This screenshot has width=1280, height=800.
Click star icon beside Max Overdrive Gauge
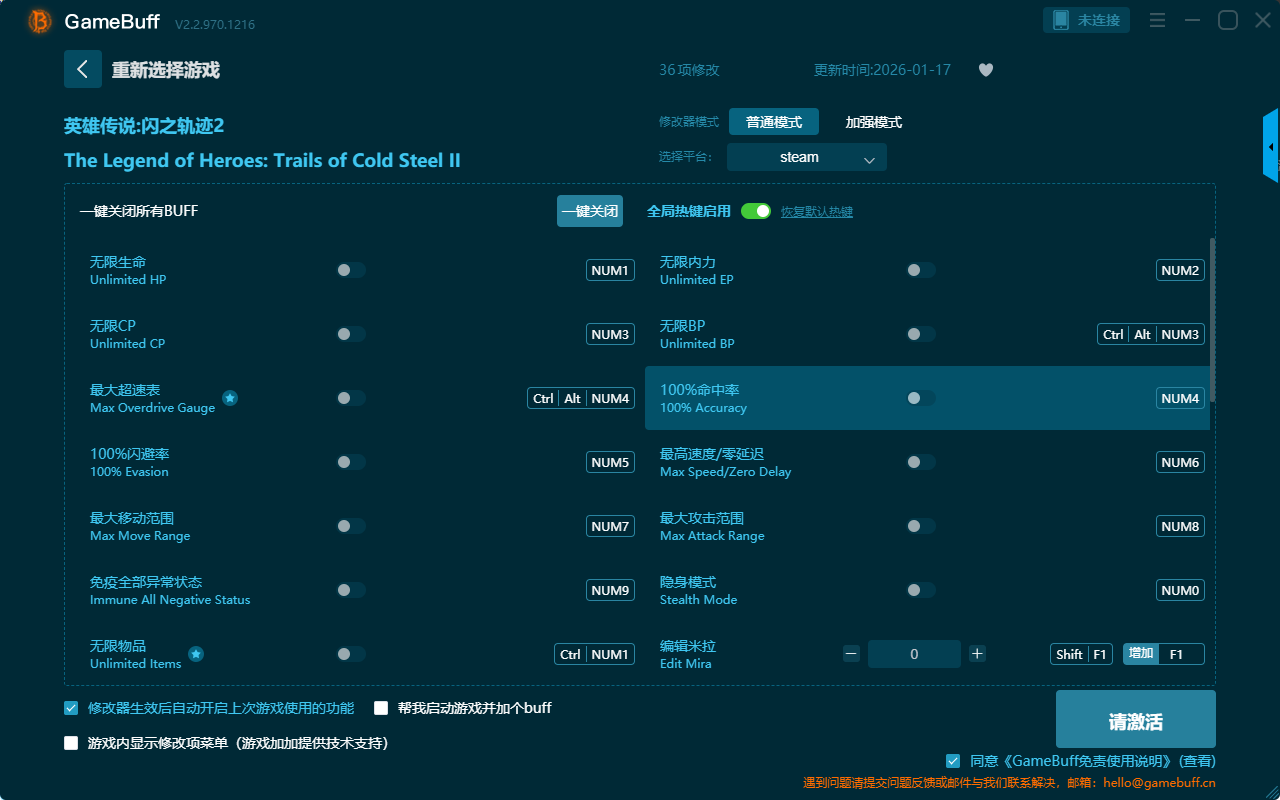(x=230, y=398)
